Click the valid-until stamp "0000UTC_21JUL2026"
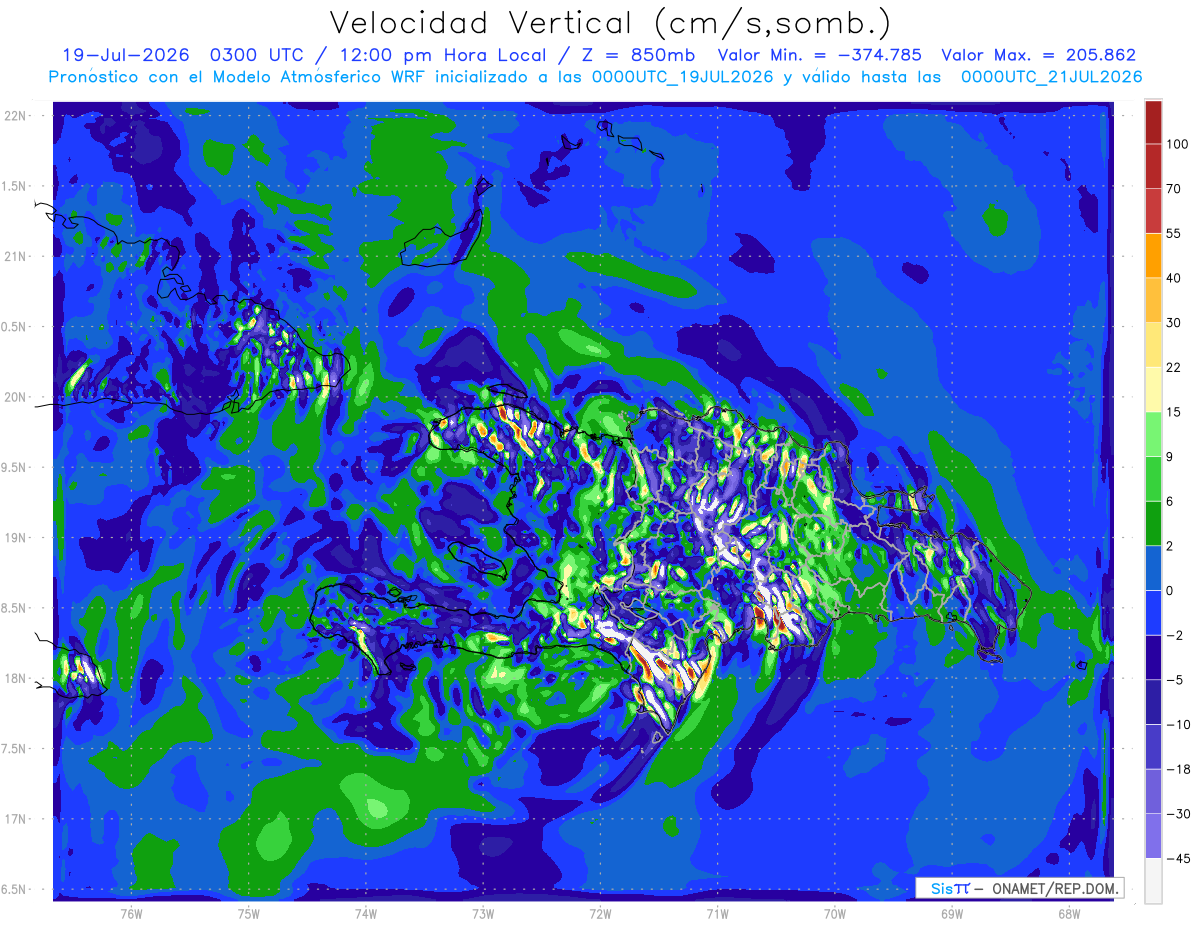Image resolution: width=1200 pixels, height=927 pixels. (1051, 77)
